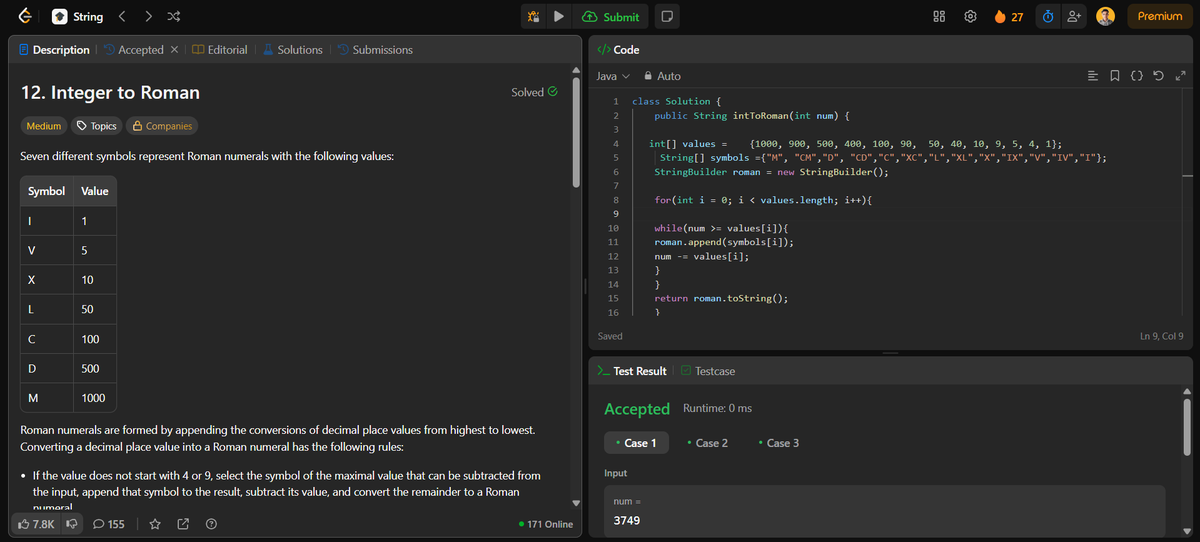Image resolution: width=1200 pixels, height=542 pixels.
Task: Open the LeetCode logo home link
Action: 24,16
